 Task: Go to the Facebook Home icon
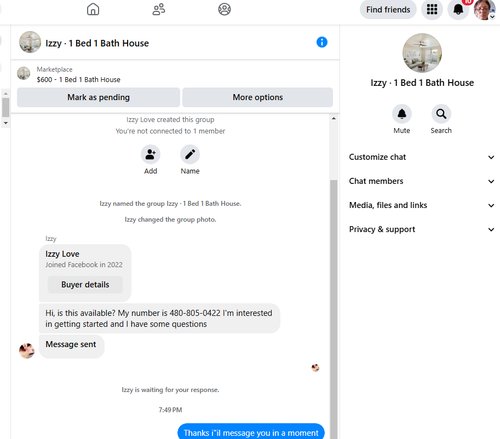tap(93, 9)
